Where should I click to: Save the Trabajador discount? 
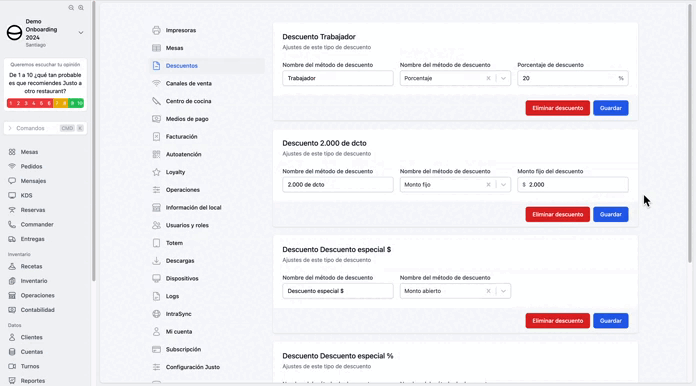click(611, 108)
